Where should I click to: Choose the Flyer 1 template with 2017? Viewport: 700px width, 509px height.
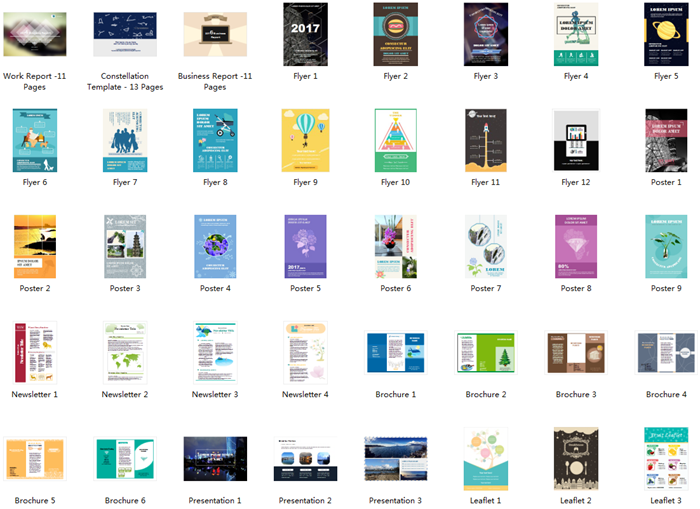305,34
